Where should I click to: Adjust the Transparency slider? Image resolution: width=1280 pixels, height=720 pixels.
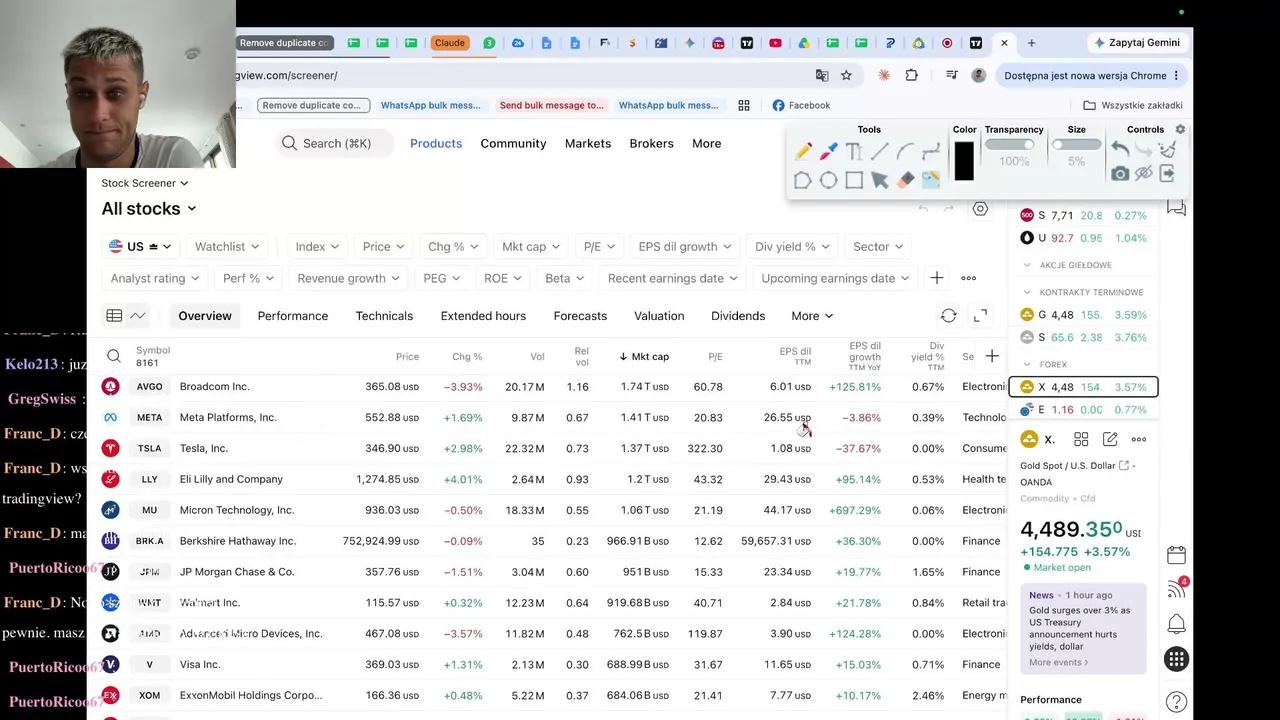[1009, 145]
